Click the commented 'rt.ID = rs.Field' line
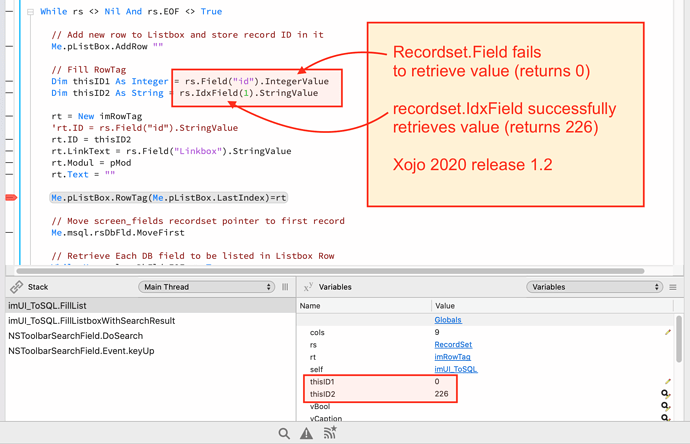This screenshot has height=444, width=690. coord(144,128)
